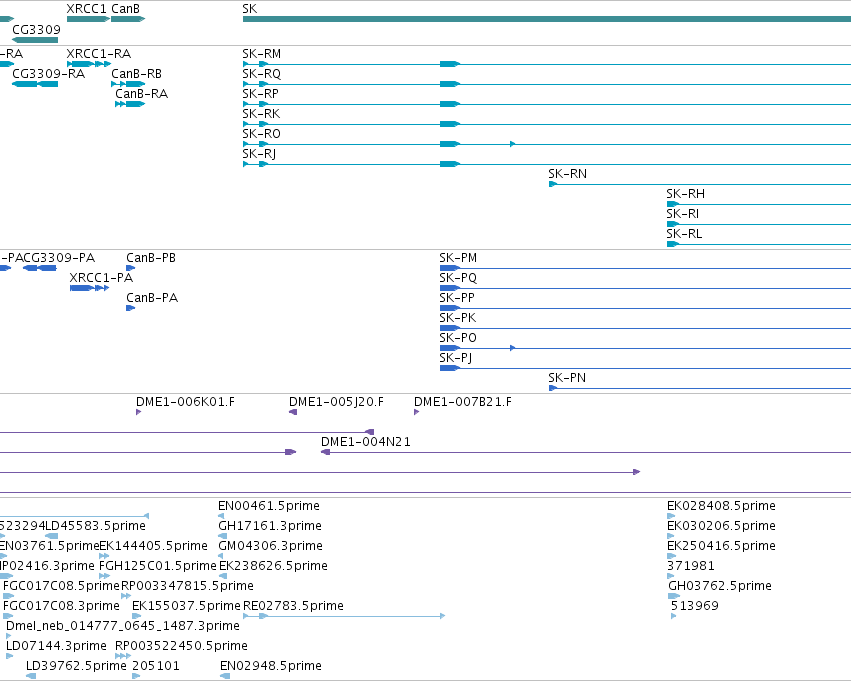The image size is (851, 681).
Task: Select EST LD39762.5prime
Action: pyautogui.click(x=31, y=676)
